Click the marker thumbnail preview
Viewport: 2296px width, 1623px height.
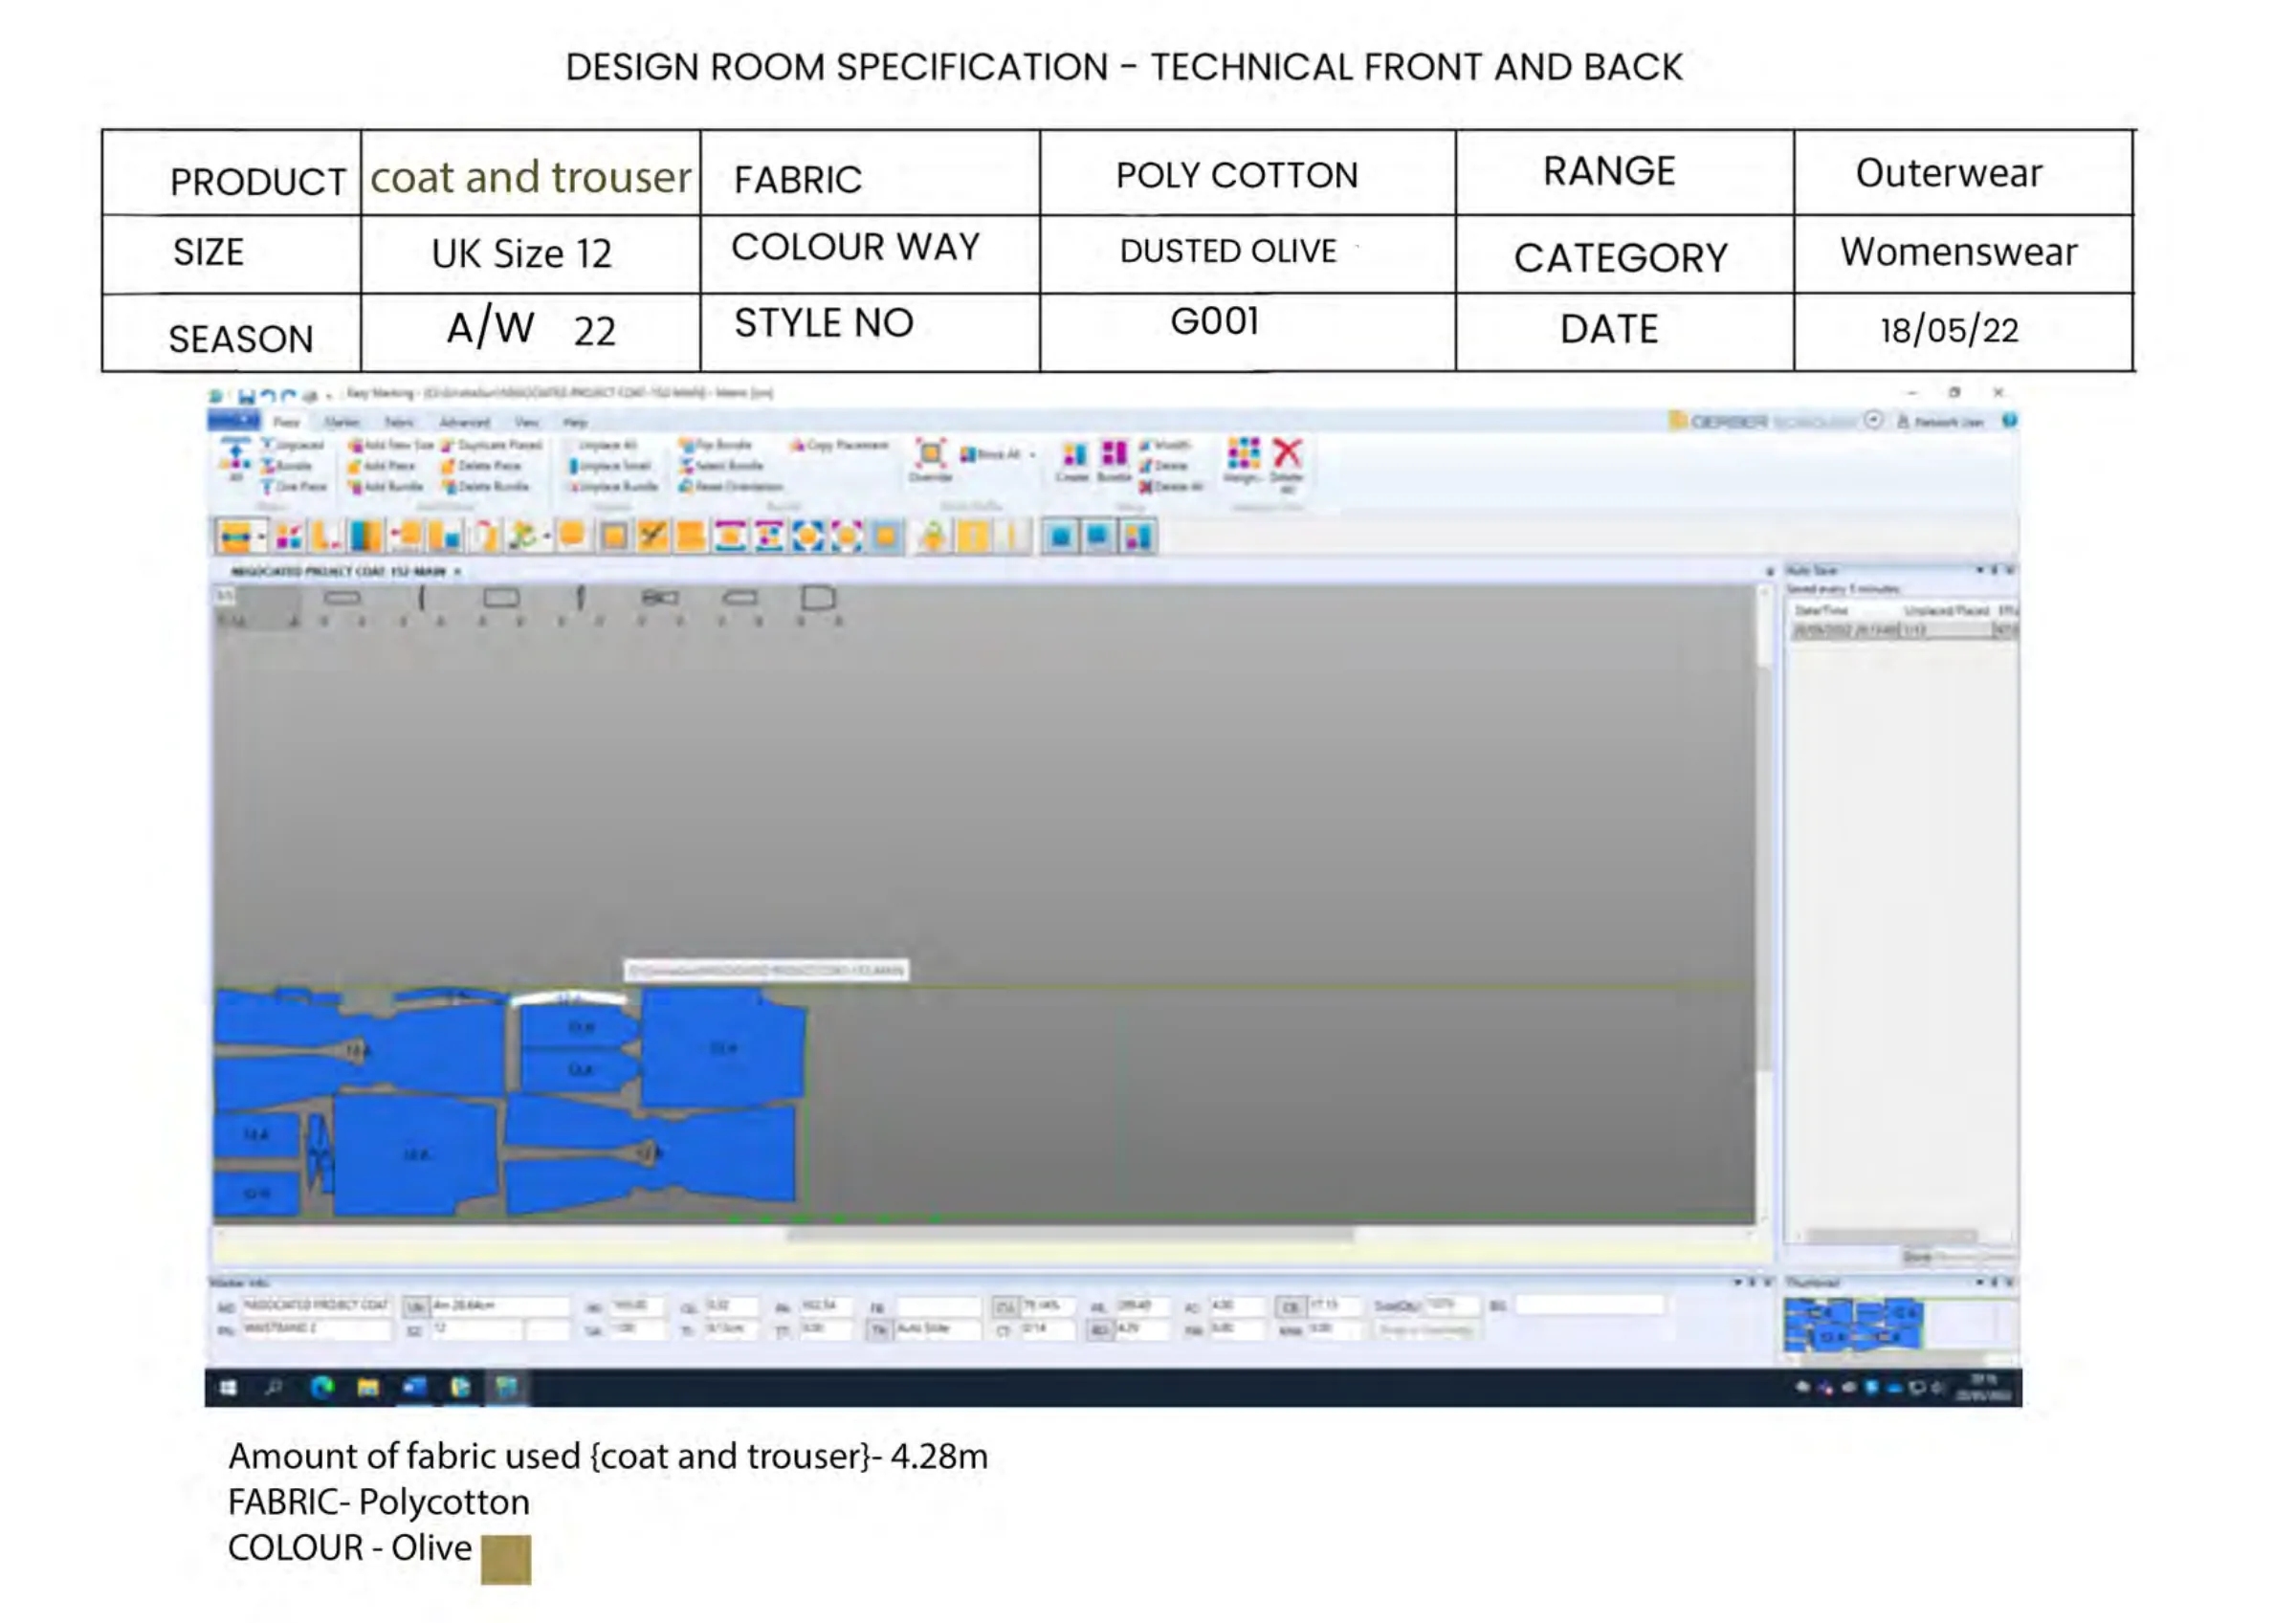click(1854, 1325)
